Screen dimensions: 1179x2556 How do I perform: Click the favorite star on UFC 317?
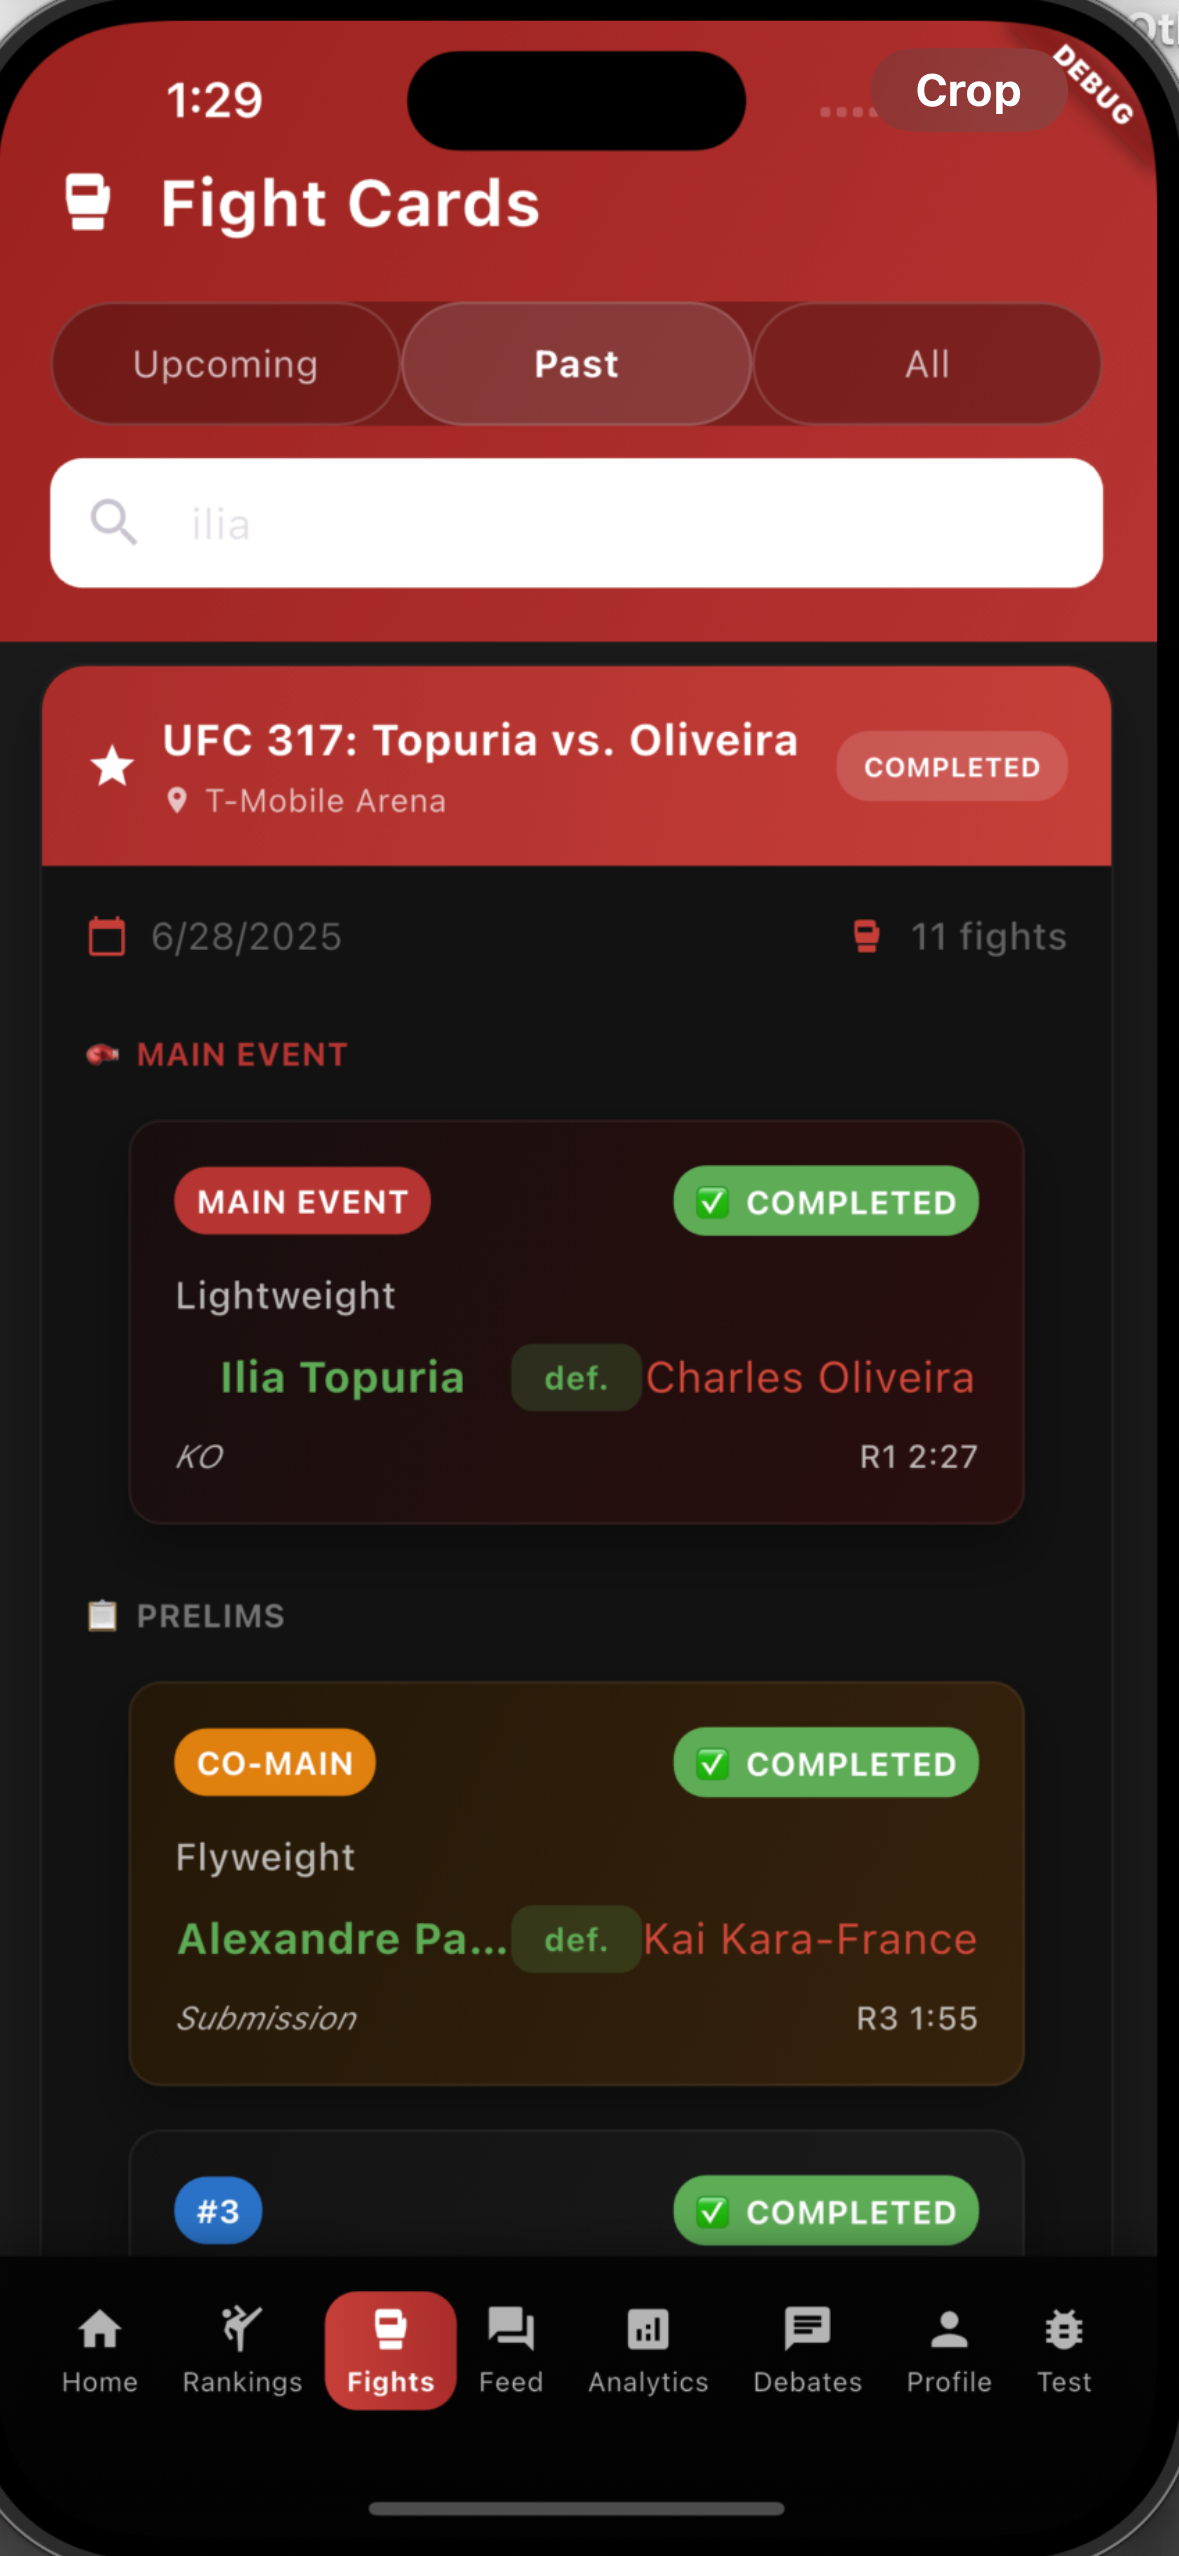[x=112, y=767]
